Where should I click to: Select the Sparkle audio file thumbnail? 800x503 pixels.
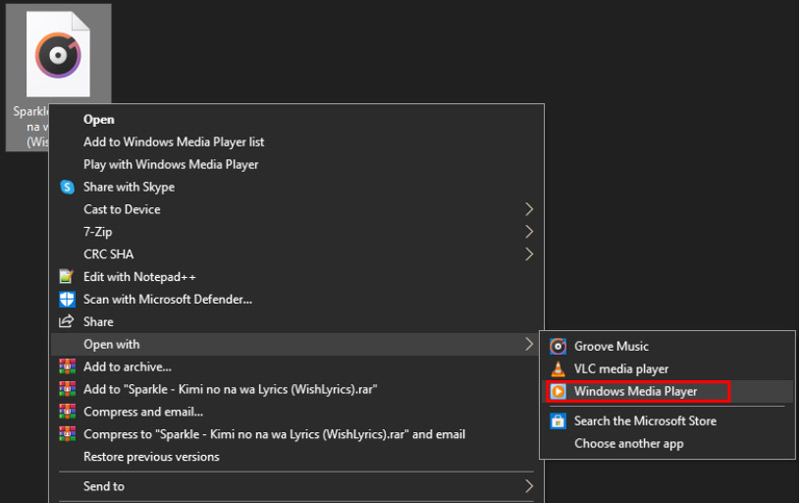58,54
